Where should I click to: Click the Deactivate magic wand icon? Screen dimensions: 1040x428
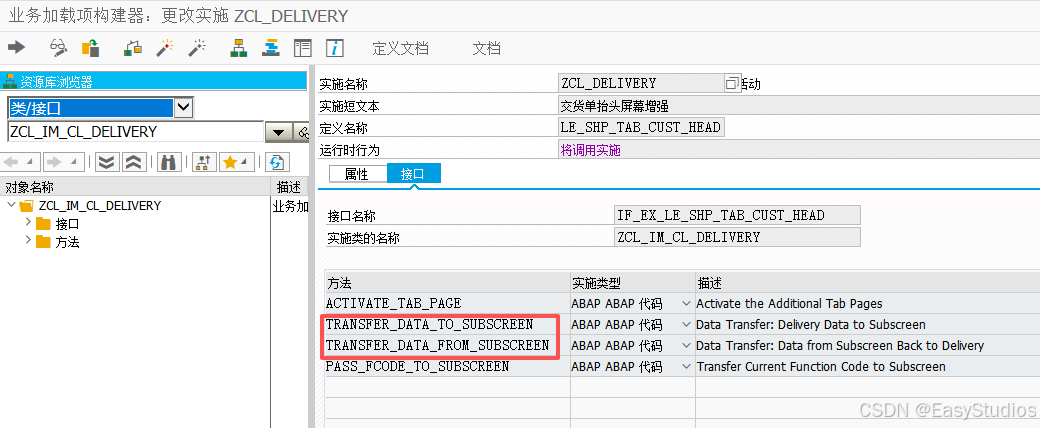tap(197, 48)
